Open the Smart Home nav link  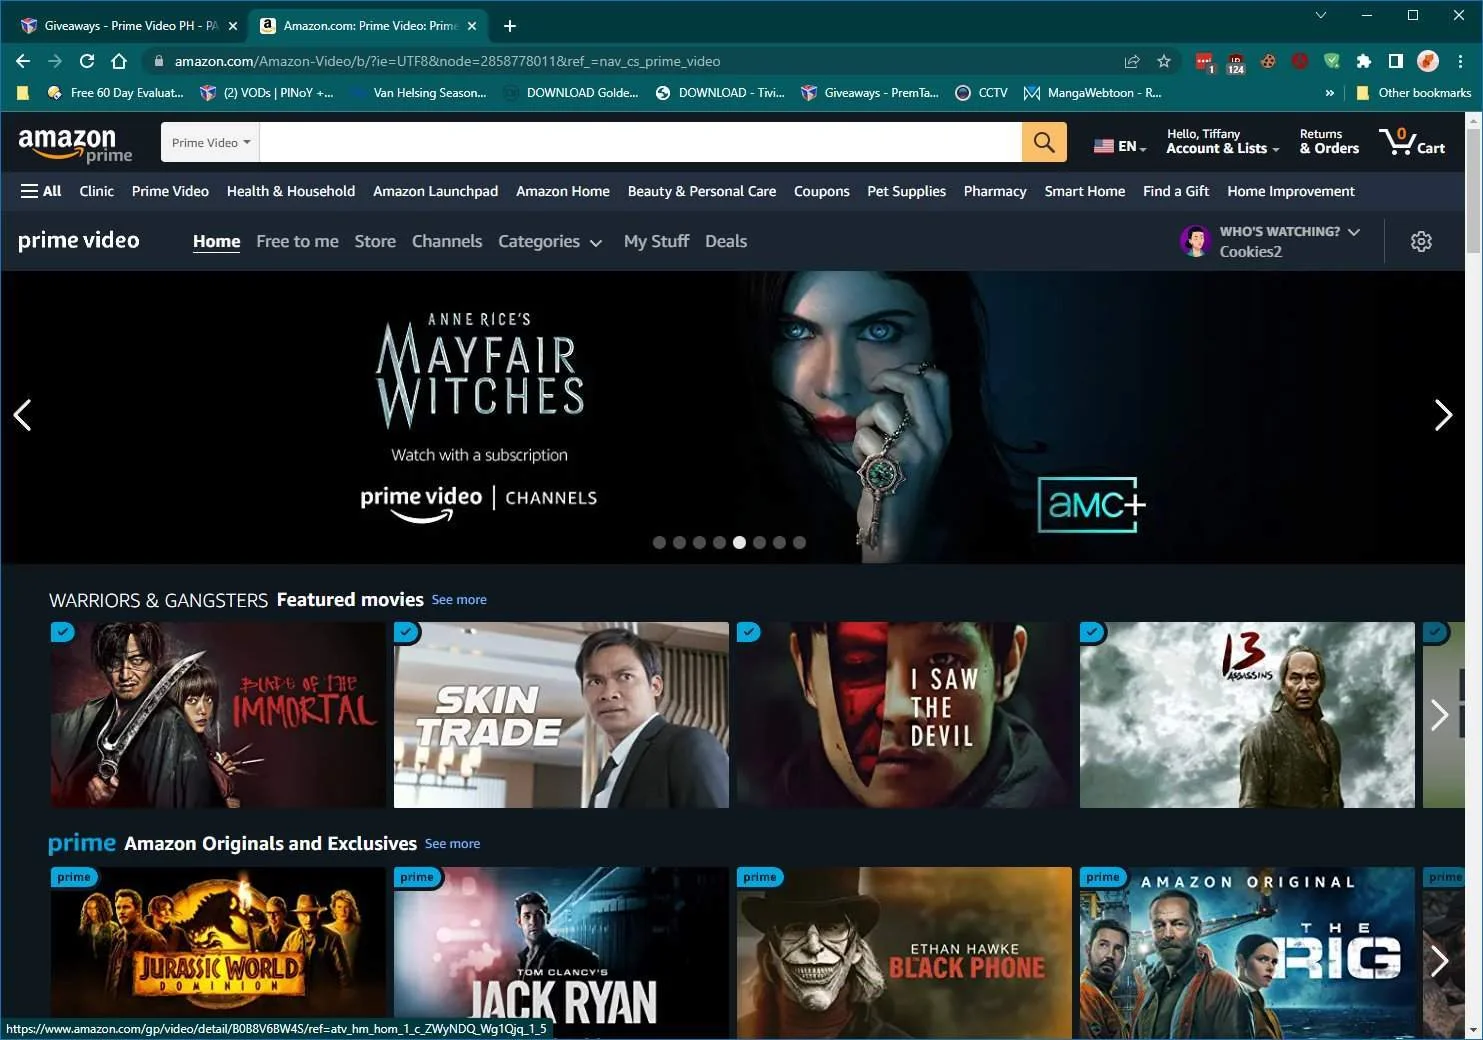[x=1085, y=191]
